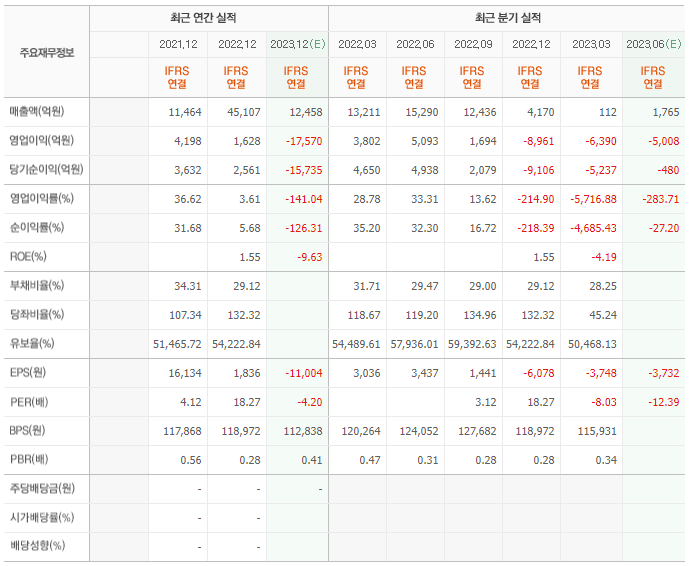Click the EPS value 16,134
The height and width of the screenshot is (566, 691).
coord(185,373)
